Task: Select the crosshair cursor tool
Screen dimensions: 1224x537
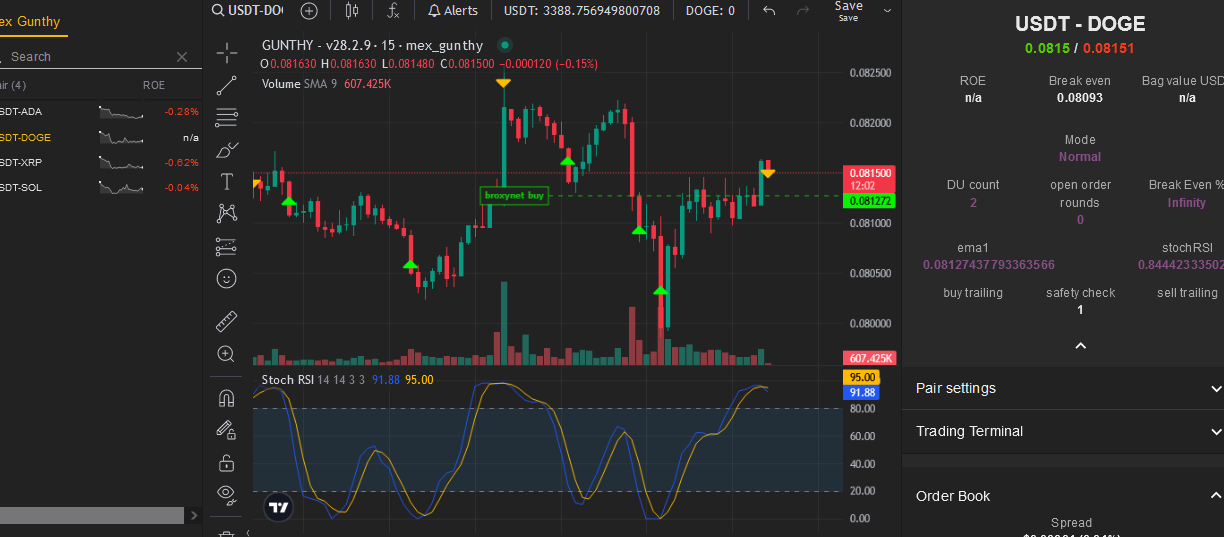Action: (x=227, y=52)
